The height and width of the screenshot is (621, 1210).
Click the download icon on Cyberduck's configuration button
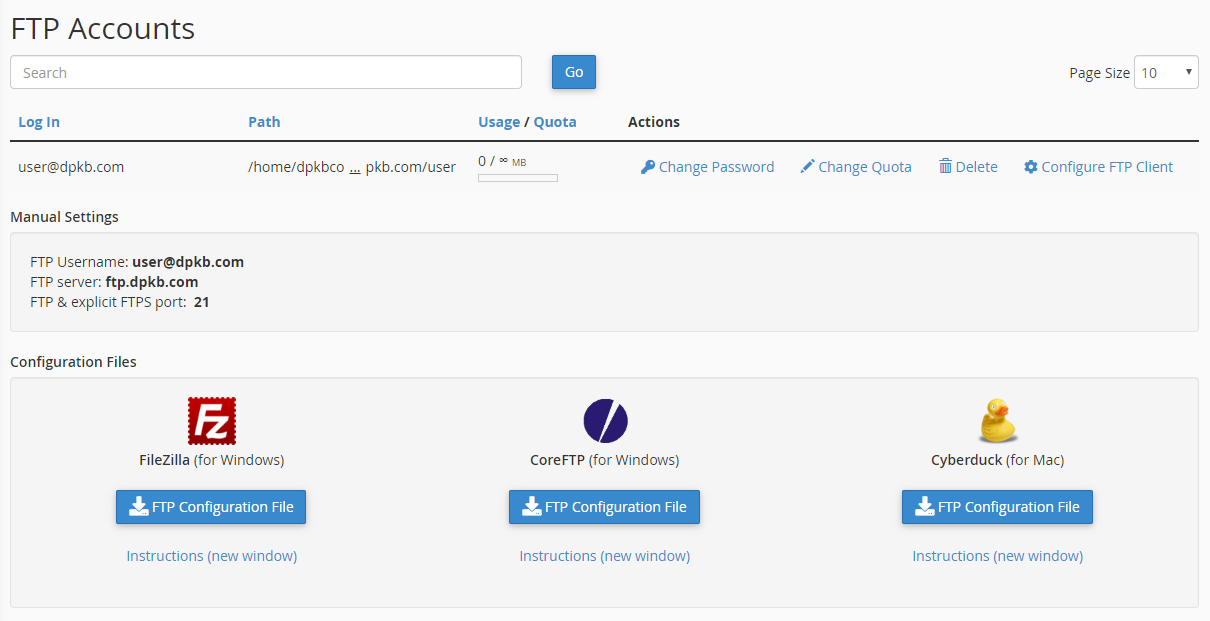pos(925,507)
